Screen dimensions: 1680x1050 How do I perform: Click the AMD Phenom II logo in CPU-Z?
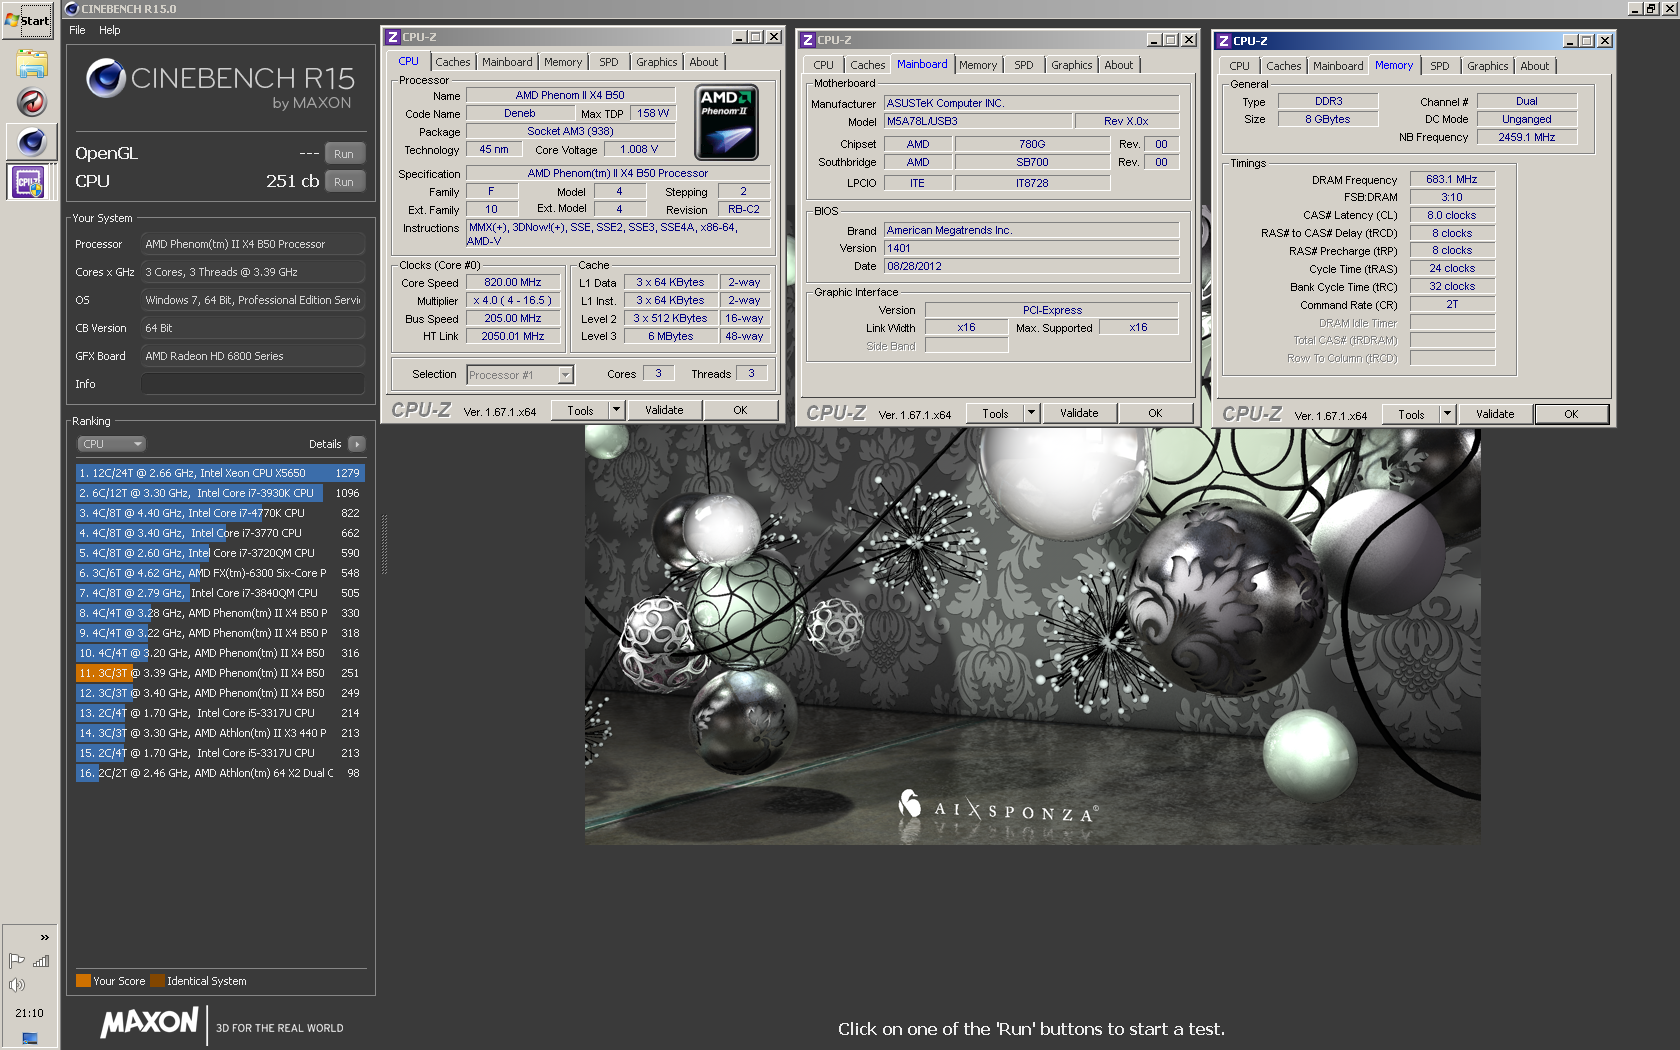click(727, 122)
